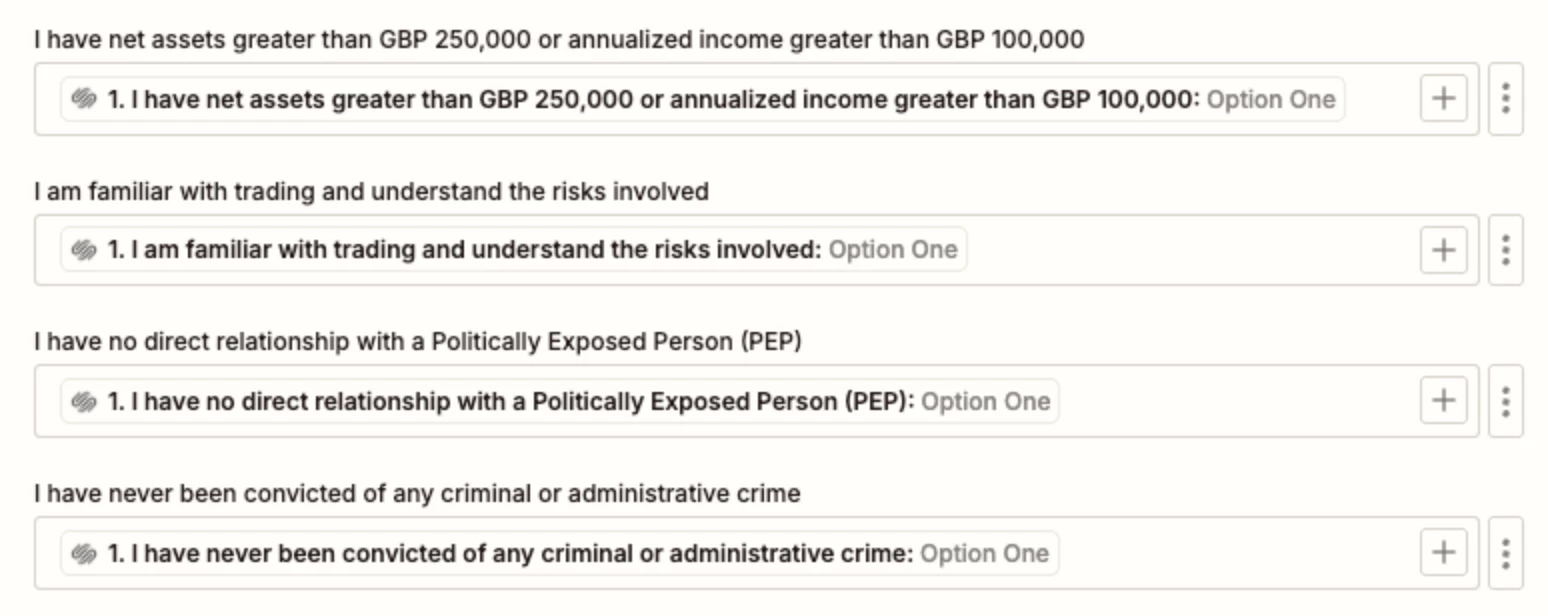Click plus button in Politically Exposed Person field
Screen dimensions: 1548x616
[1443, 401]
